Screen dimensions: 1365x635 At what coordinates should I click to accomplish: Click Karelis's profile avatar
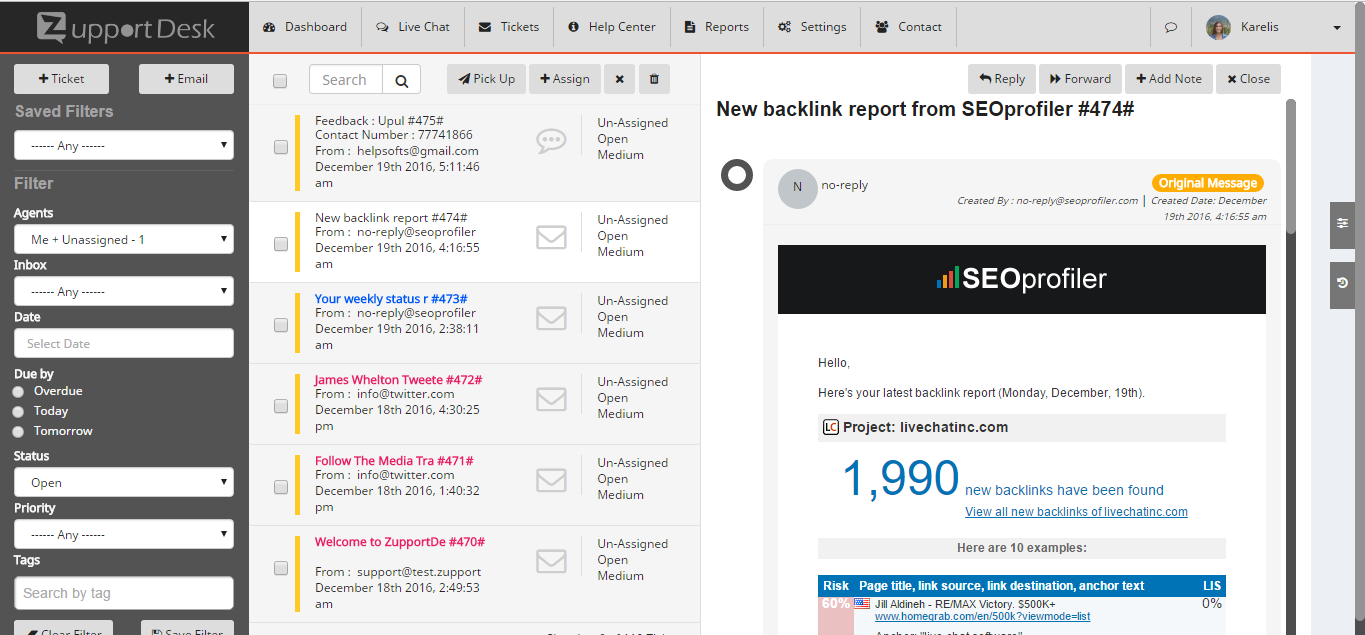[x=1218, y=27]
